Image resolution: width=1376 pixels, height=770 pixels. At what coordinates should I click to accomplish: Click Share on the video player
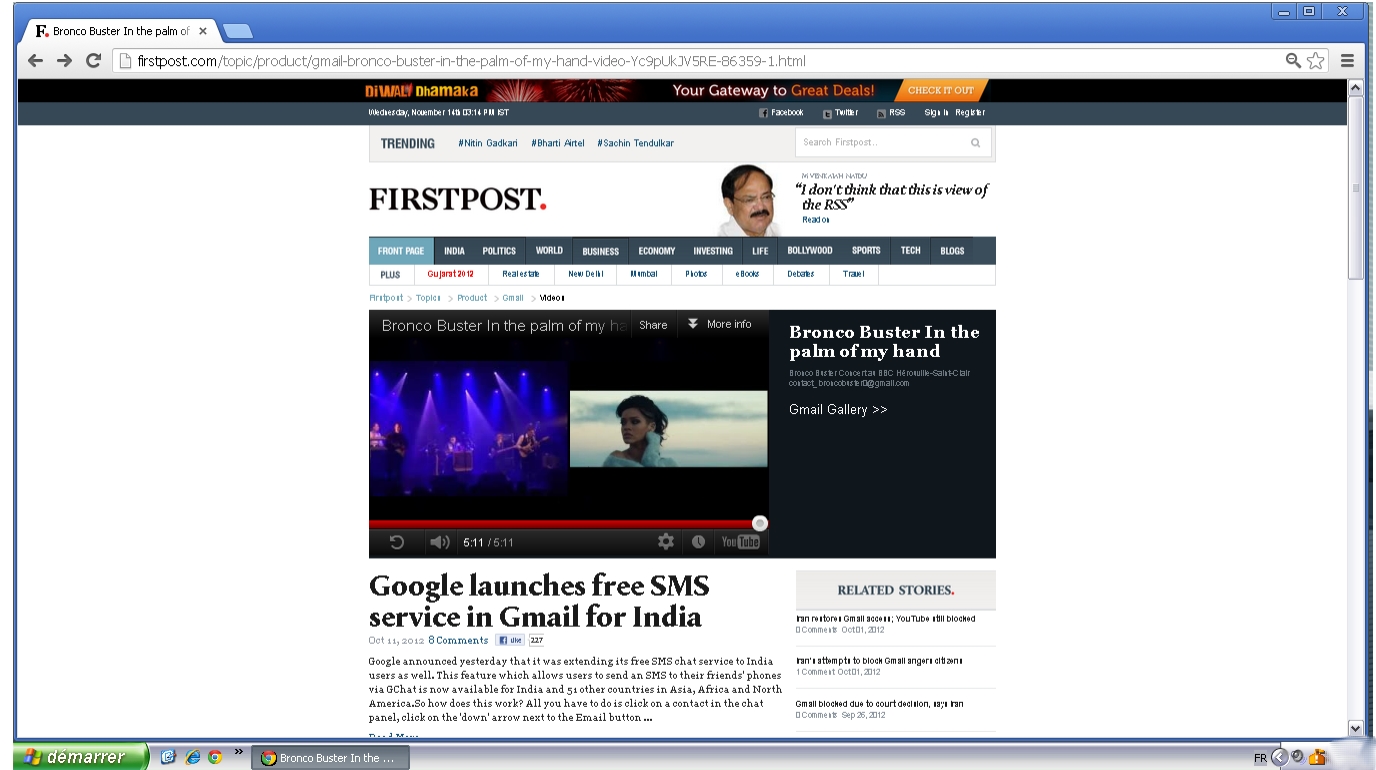tap(653, 325)
